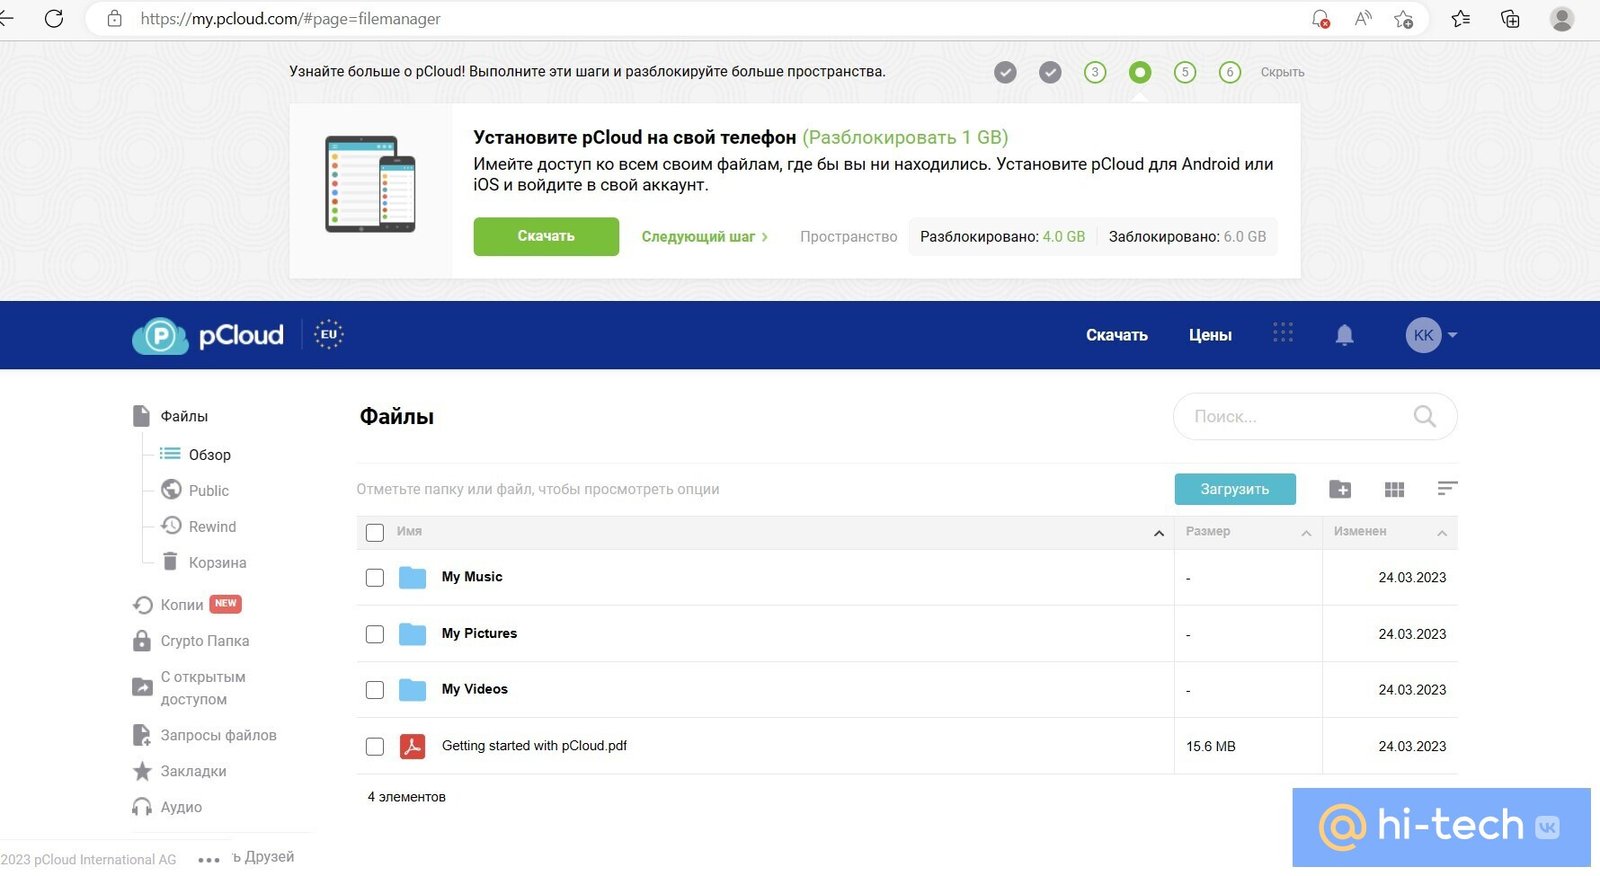Sort by the Имя column arrow
Screen dimensions: 1600x876
1159,533
